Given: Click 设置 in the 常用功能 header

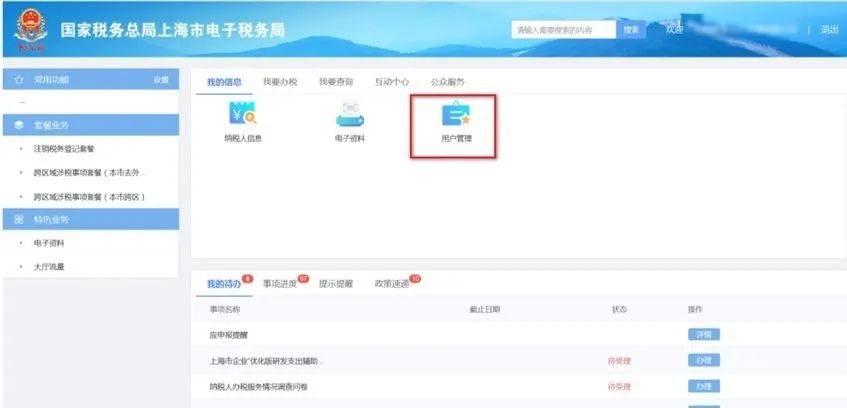Looking at the screenshot, I should click(x=161, y=79).
